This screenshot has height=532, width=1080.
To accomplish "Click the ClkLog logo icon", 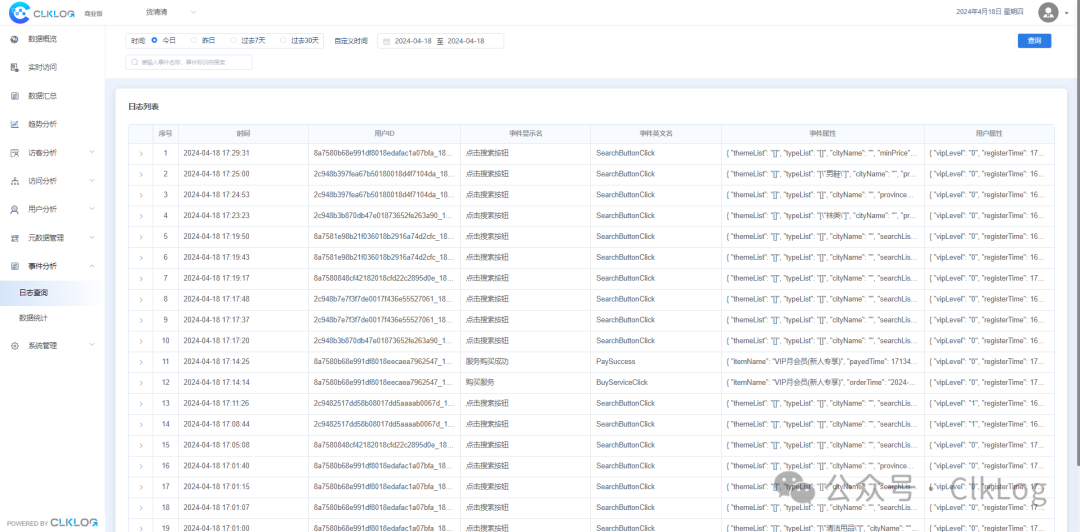I will (x=19, y=12).
